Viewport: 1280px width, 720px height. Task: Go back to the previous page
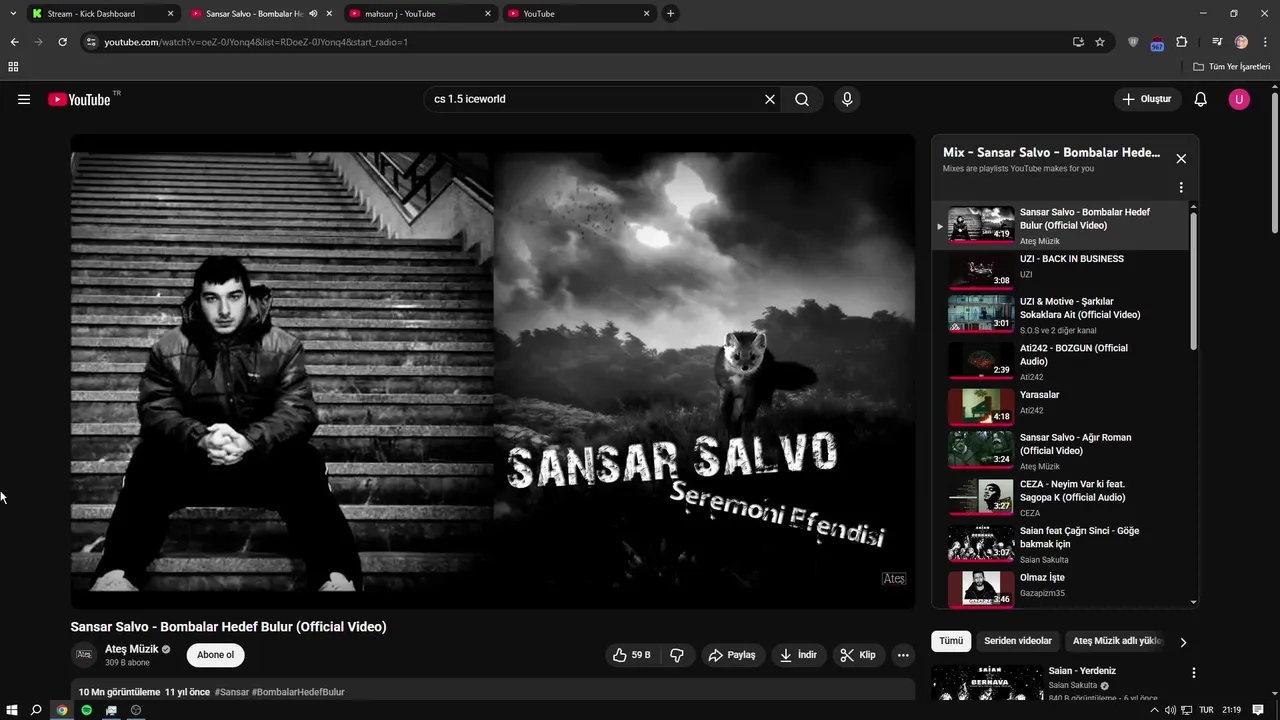point(14,42)
